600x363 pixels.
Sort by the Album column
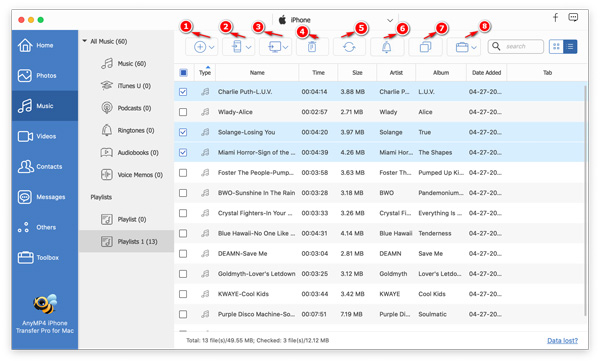[x=441, y=72]
